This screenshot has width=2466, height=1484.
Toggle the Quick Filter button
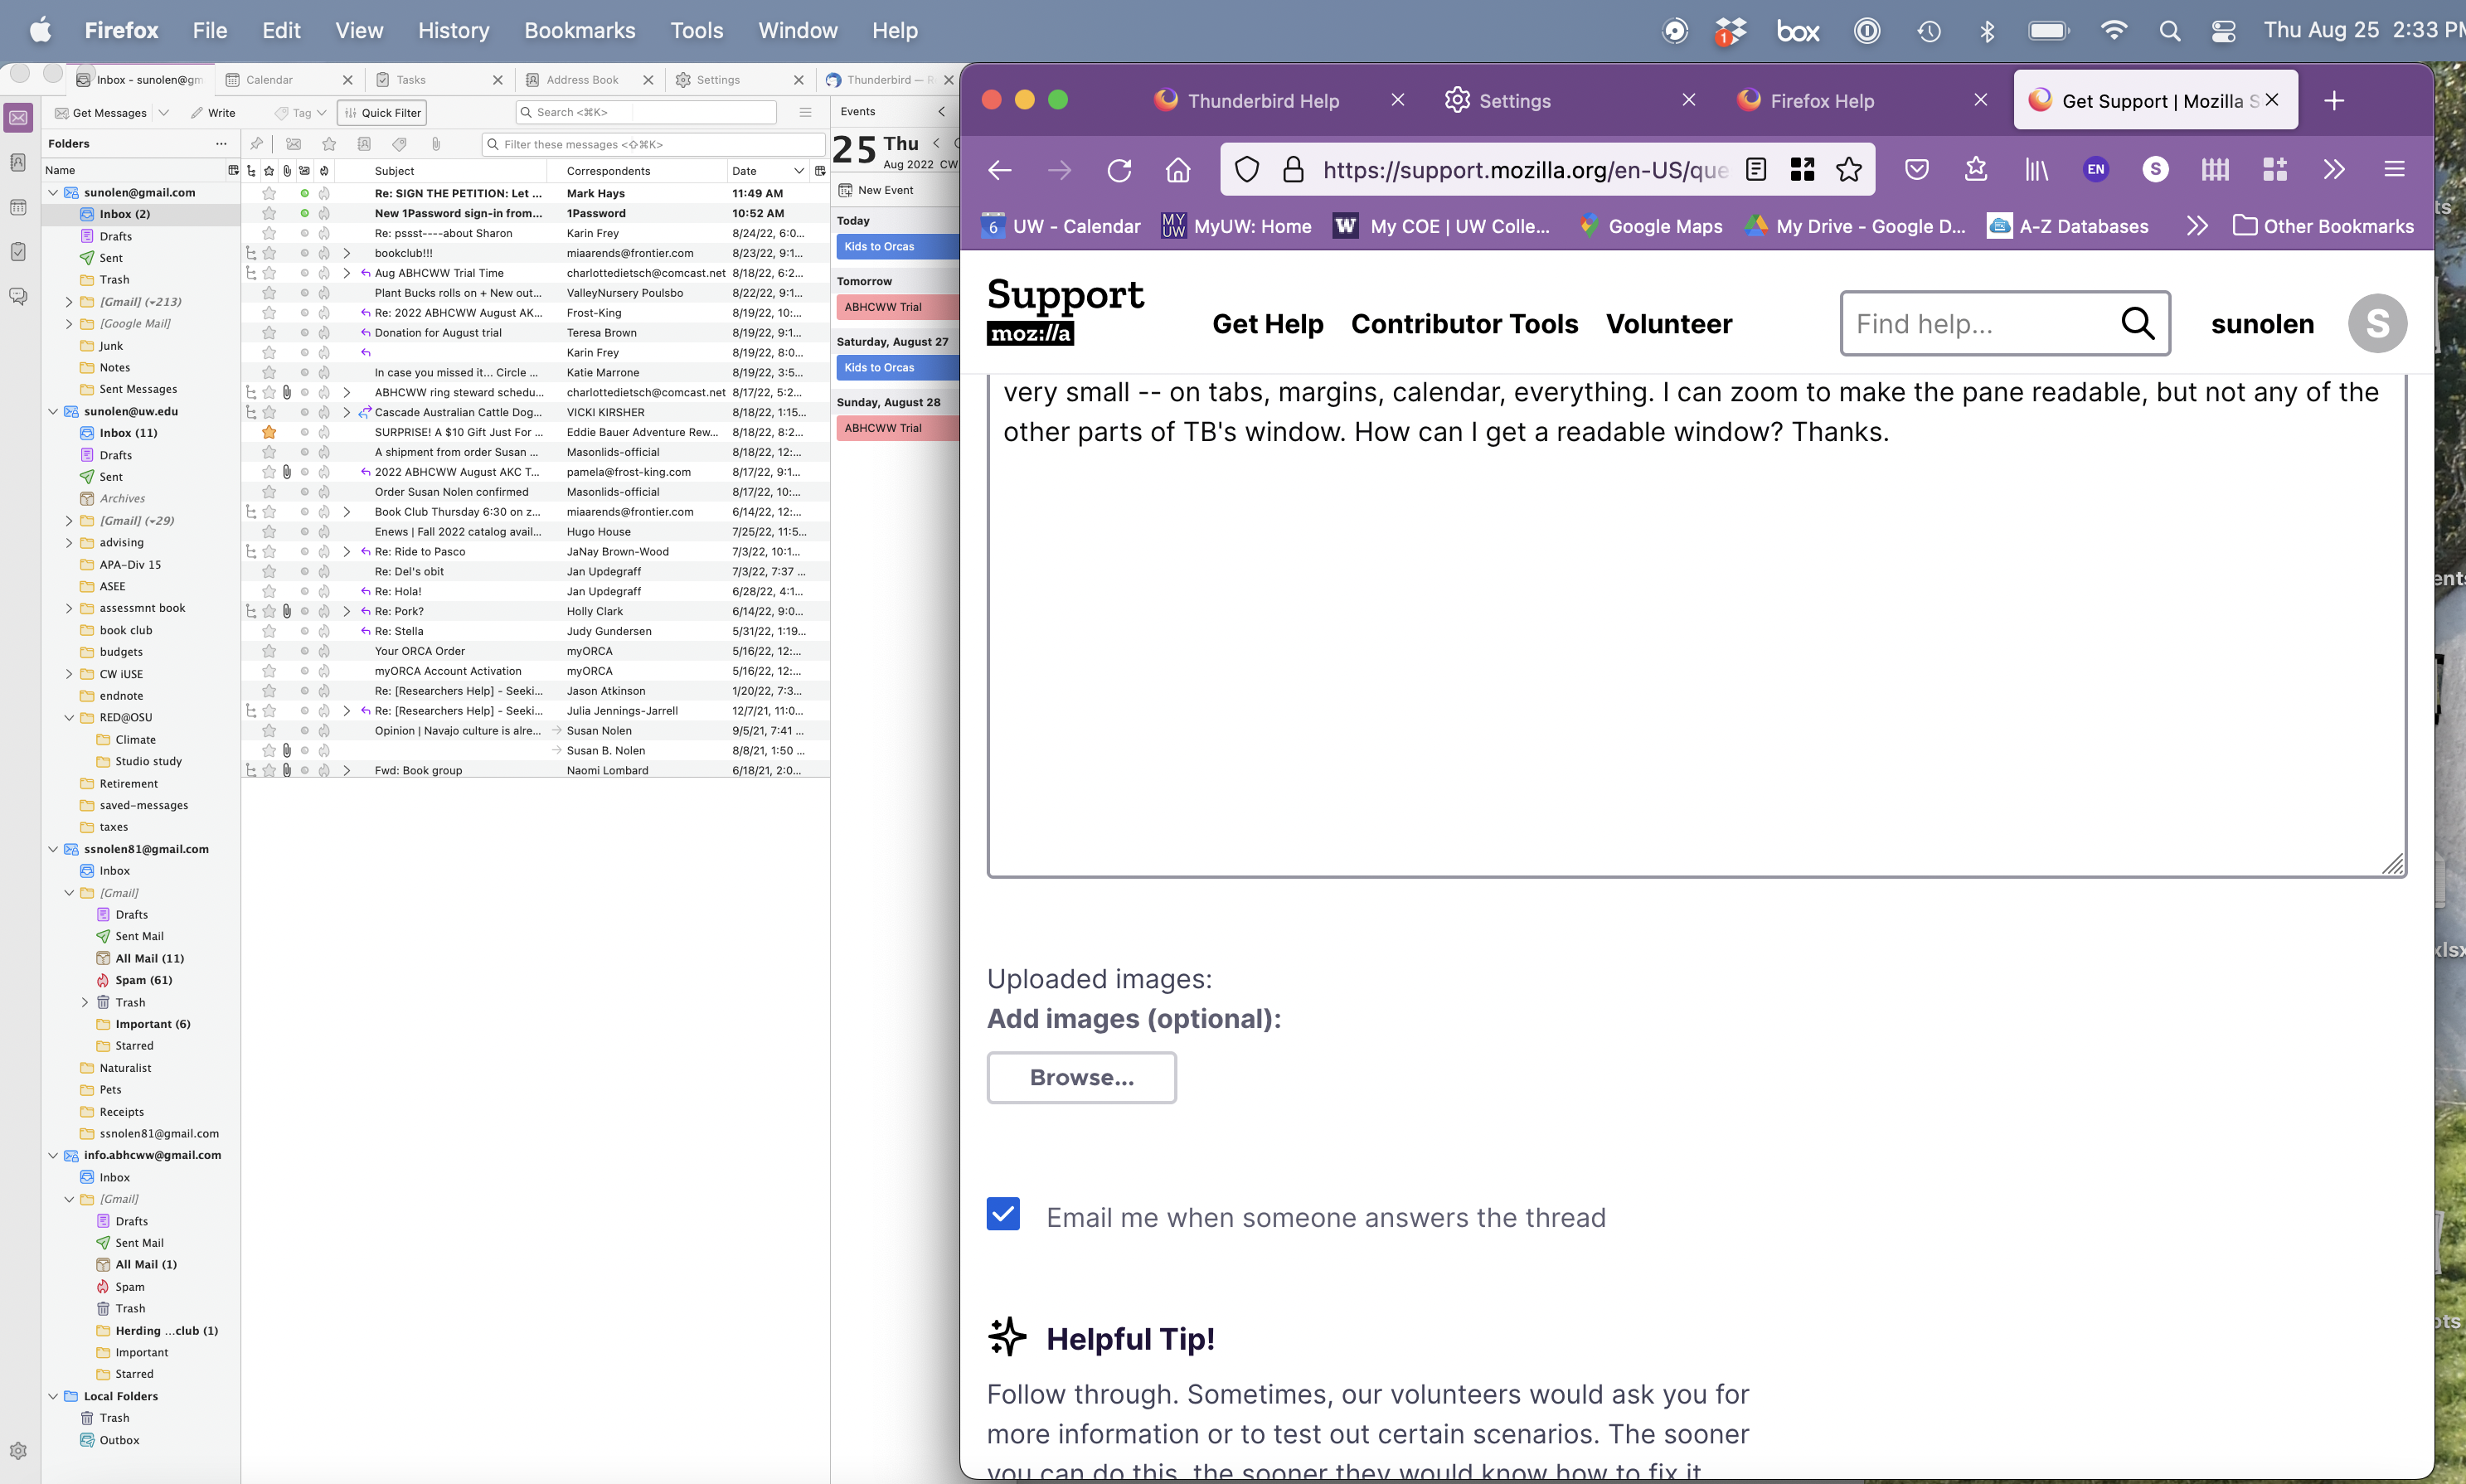[x=382, y=113]
